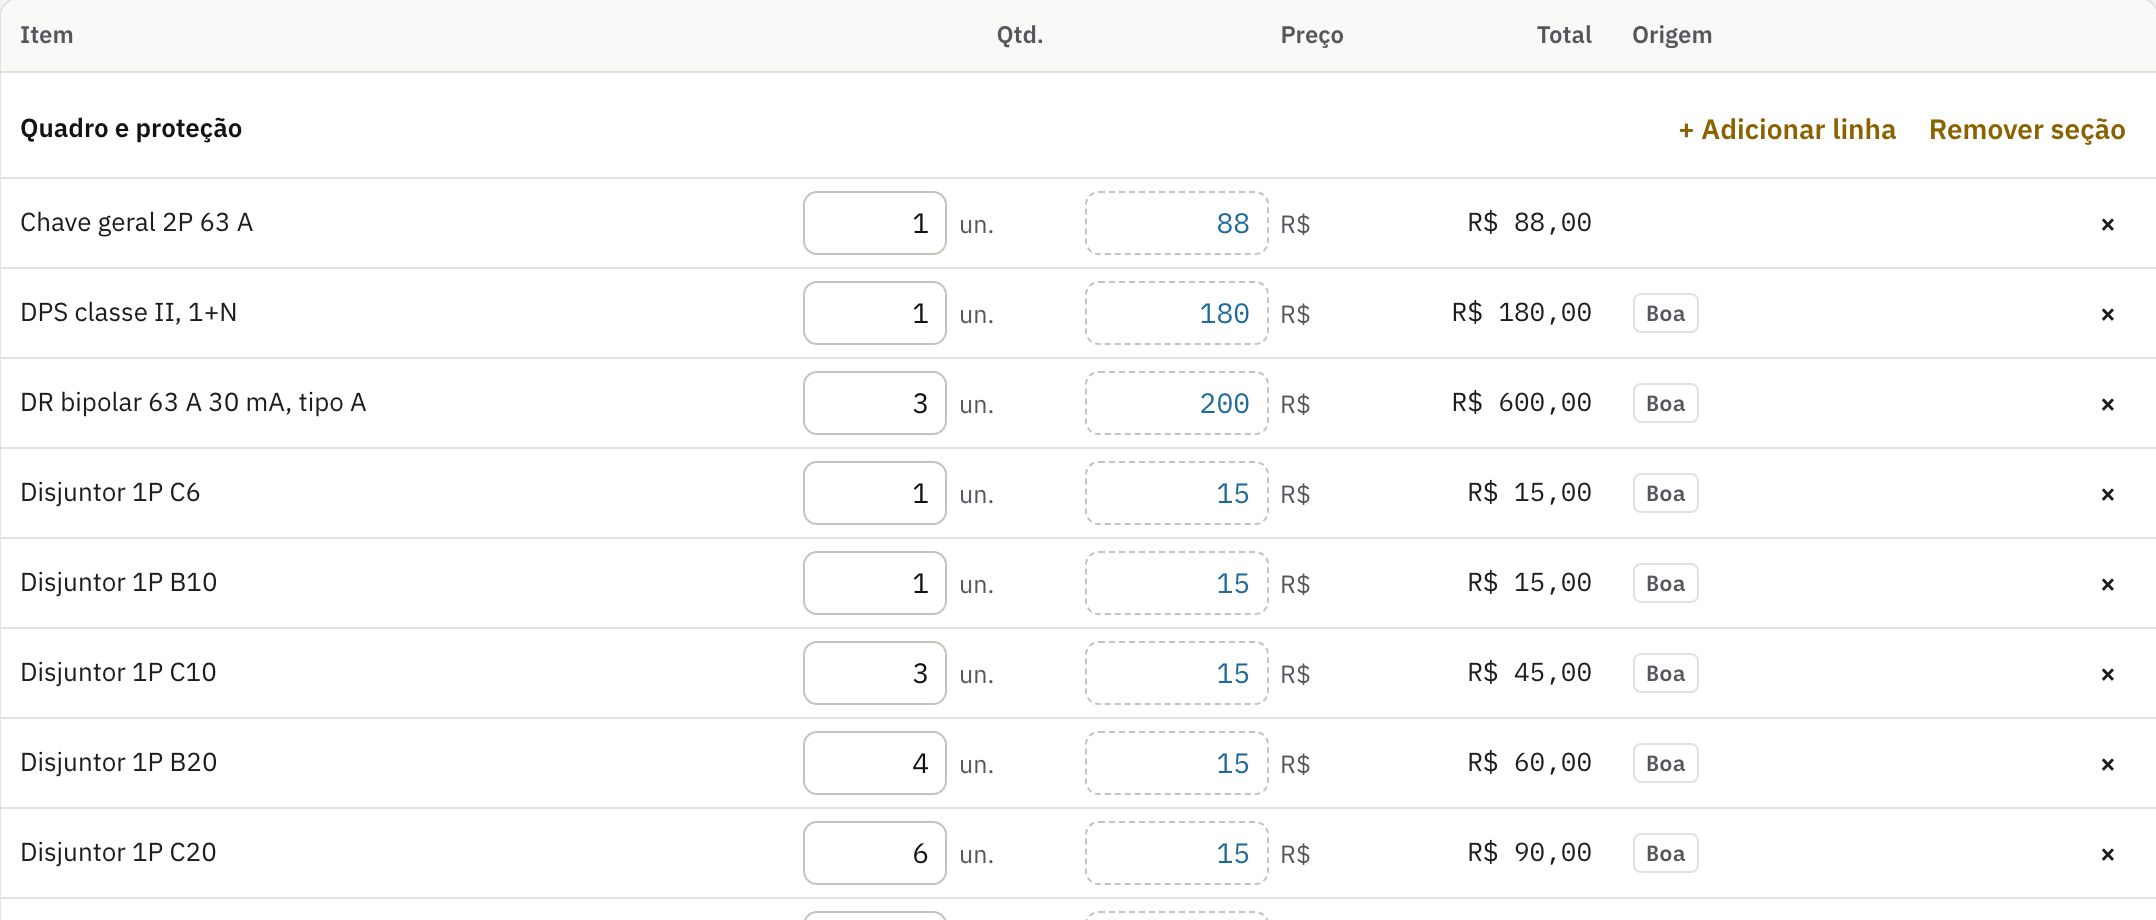
Task: Edit price of Disjuntor 1P C10
Action: pyautogui.click(x=1177, y=673)
